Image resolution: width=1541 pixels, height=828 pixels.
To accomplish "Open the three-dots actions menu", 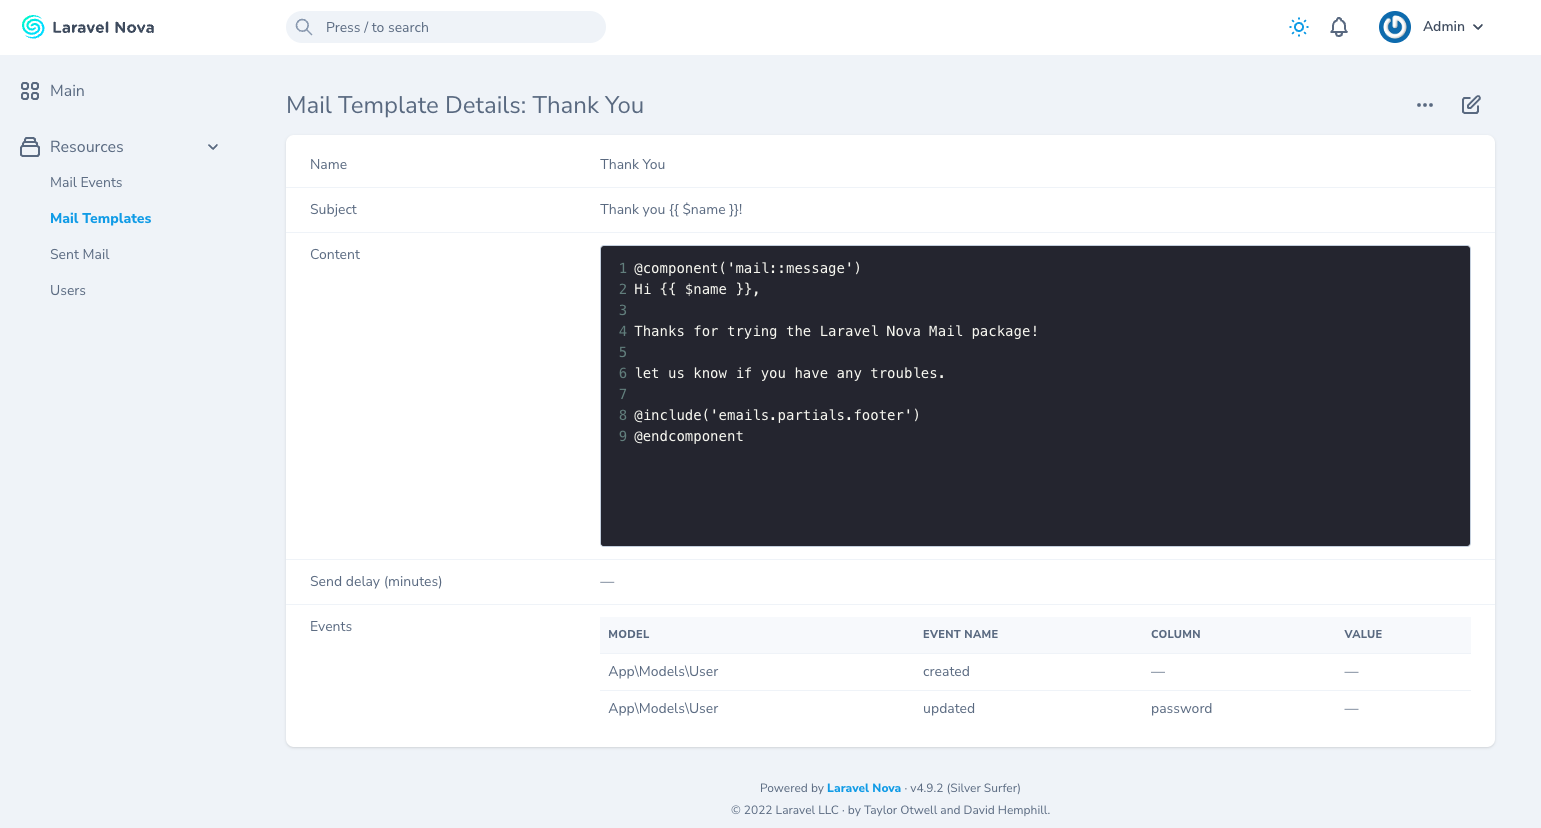I will [1425, 105].
